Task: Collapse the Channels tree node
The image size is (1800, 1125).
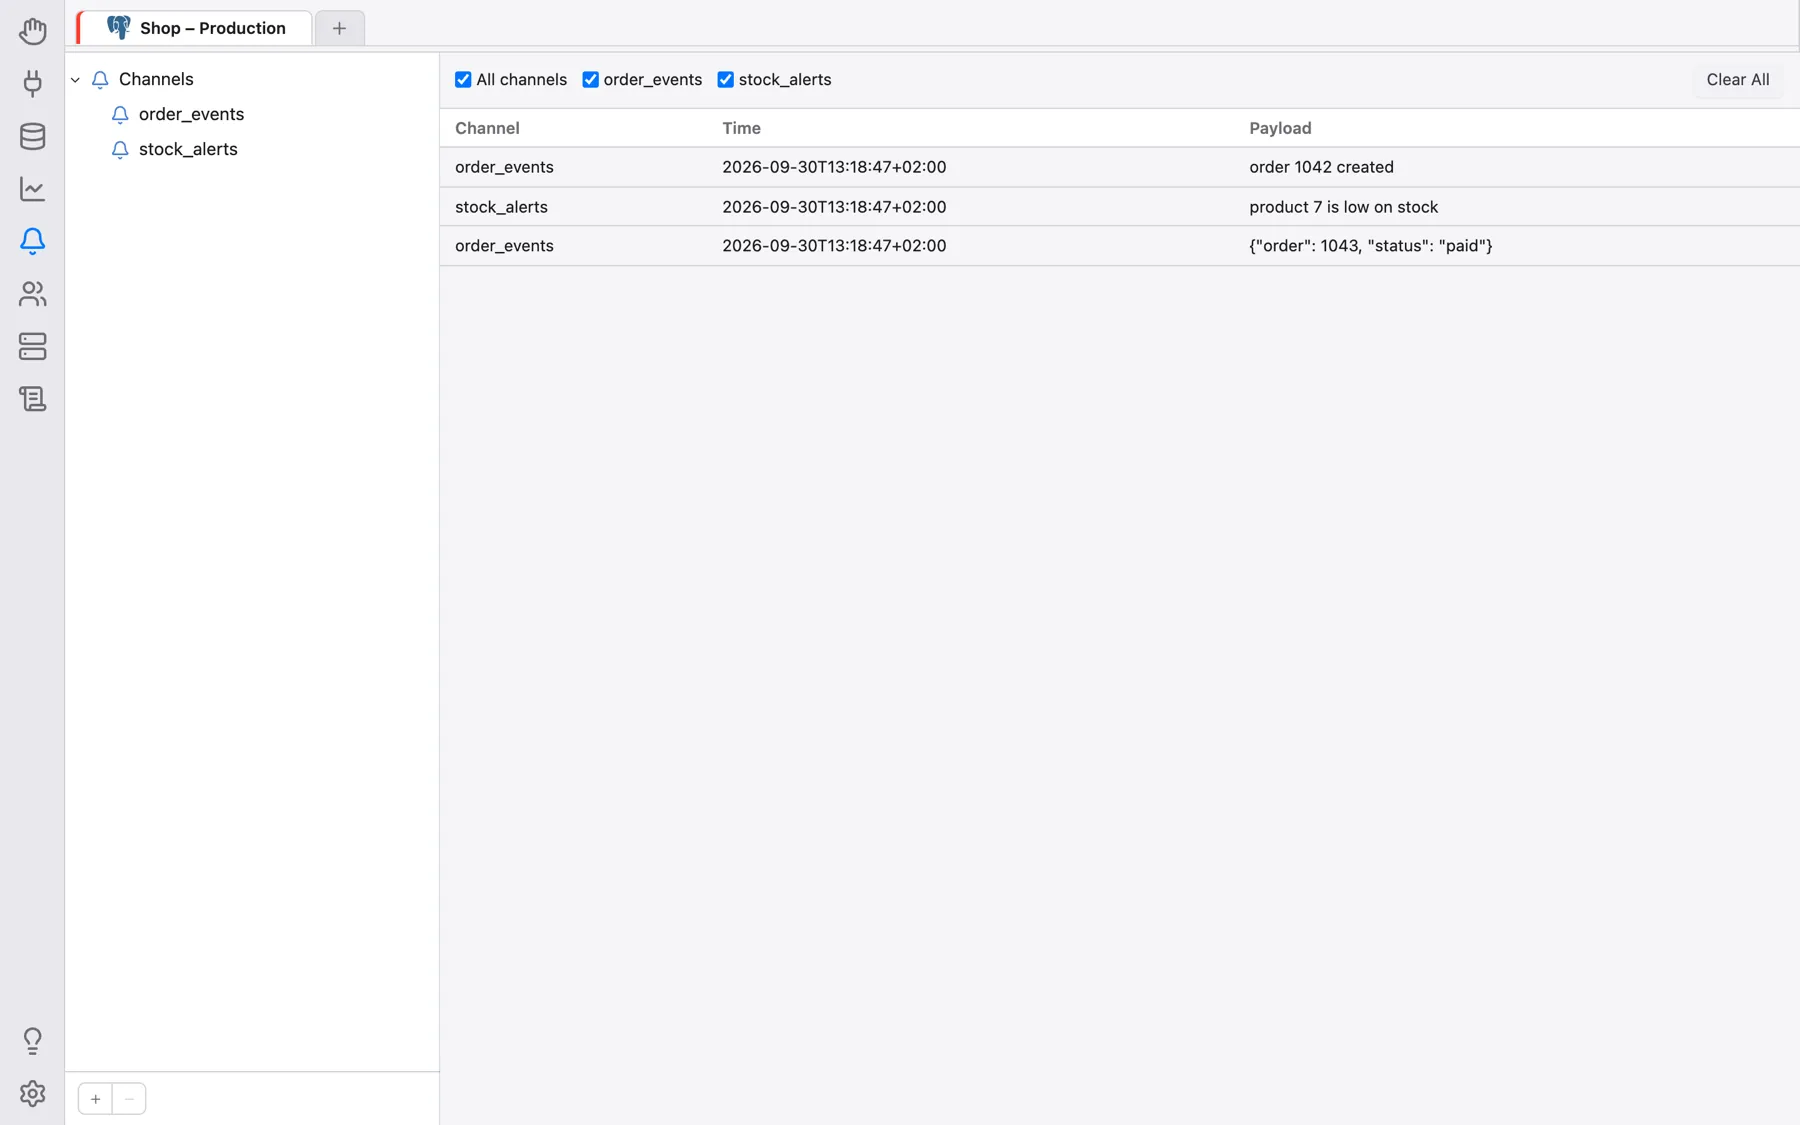Action: (75, 79)
